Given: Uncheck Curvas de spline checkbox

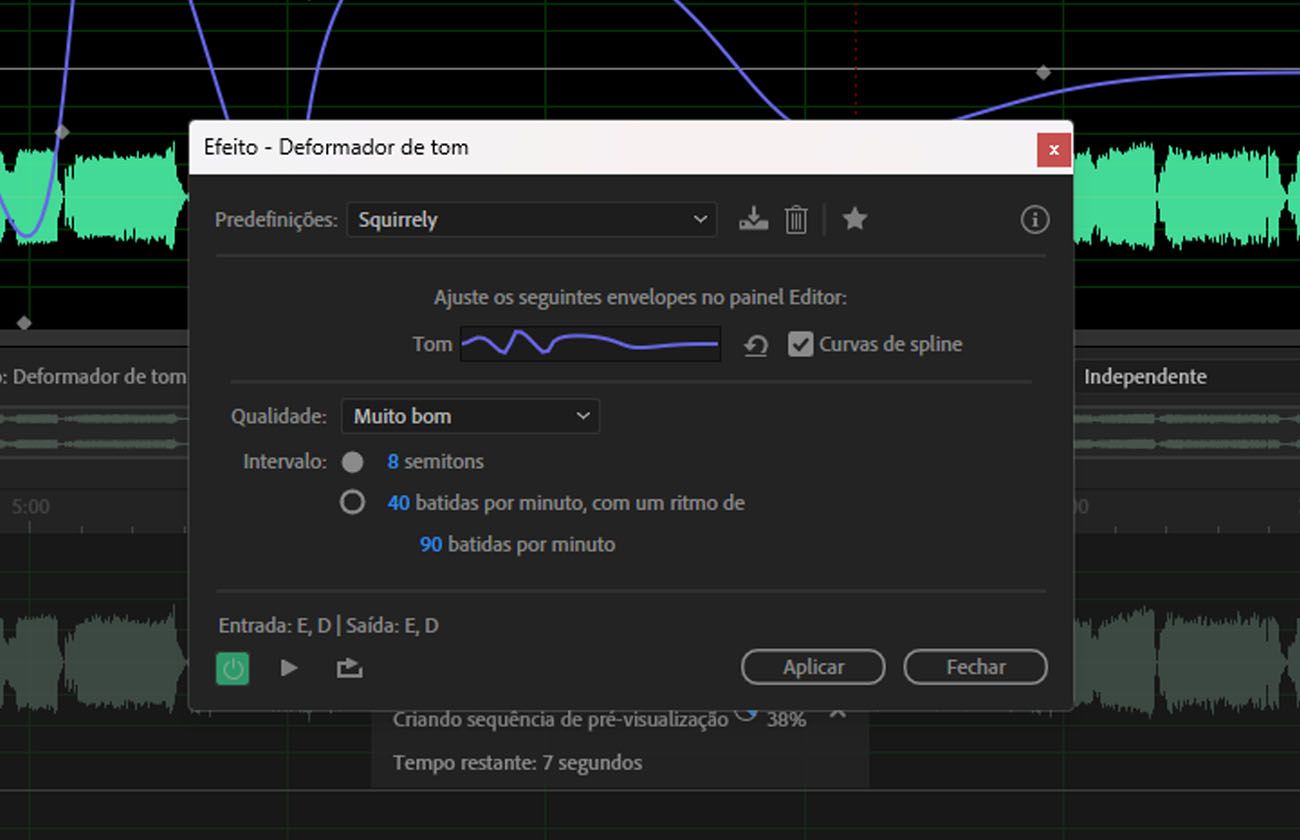Looking at the screenshot, I should (800, 344).
